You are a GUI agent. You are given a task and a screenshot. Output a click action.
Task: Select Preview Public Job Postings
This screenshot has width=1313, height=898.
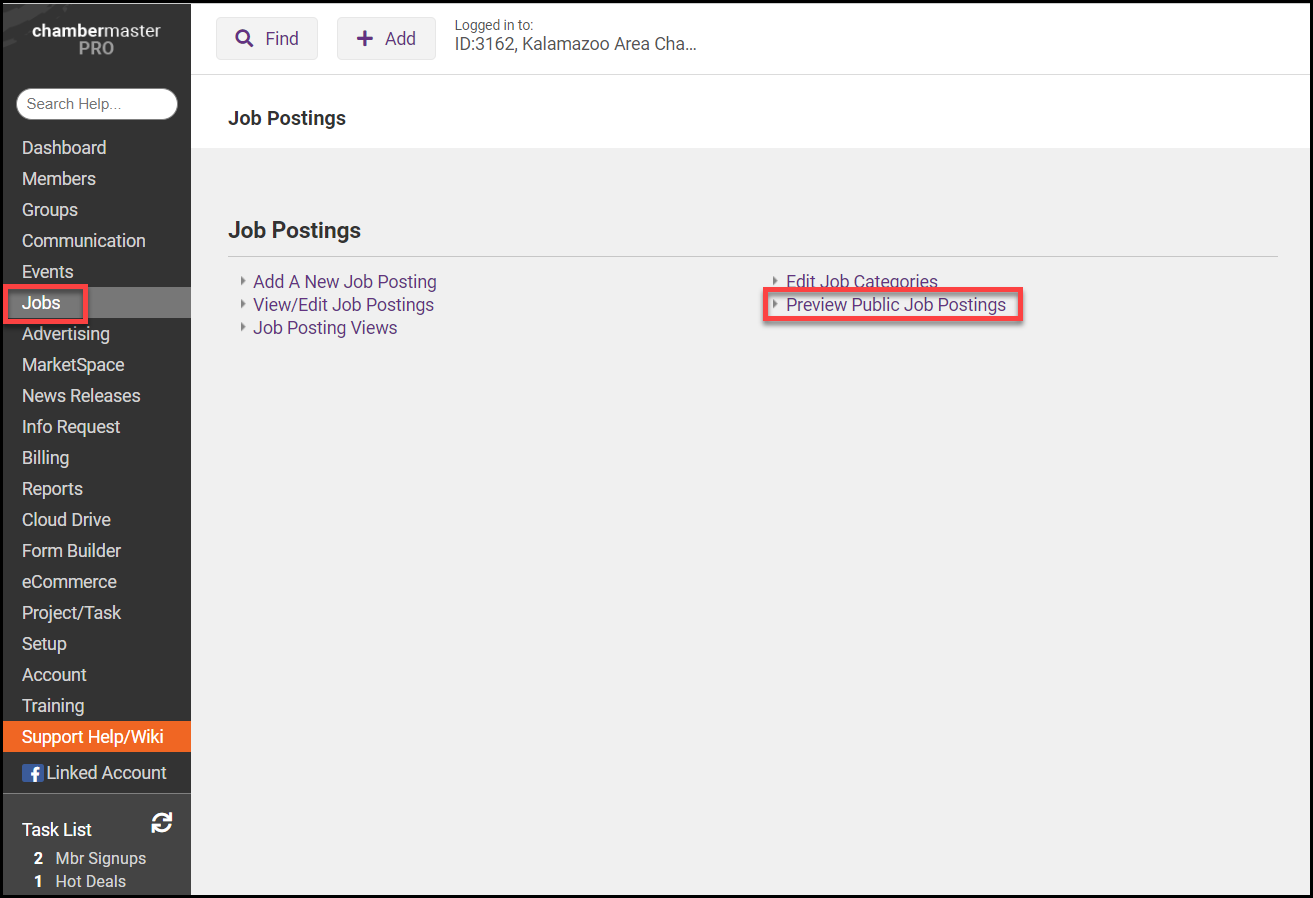pos(895,305)
